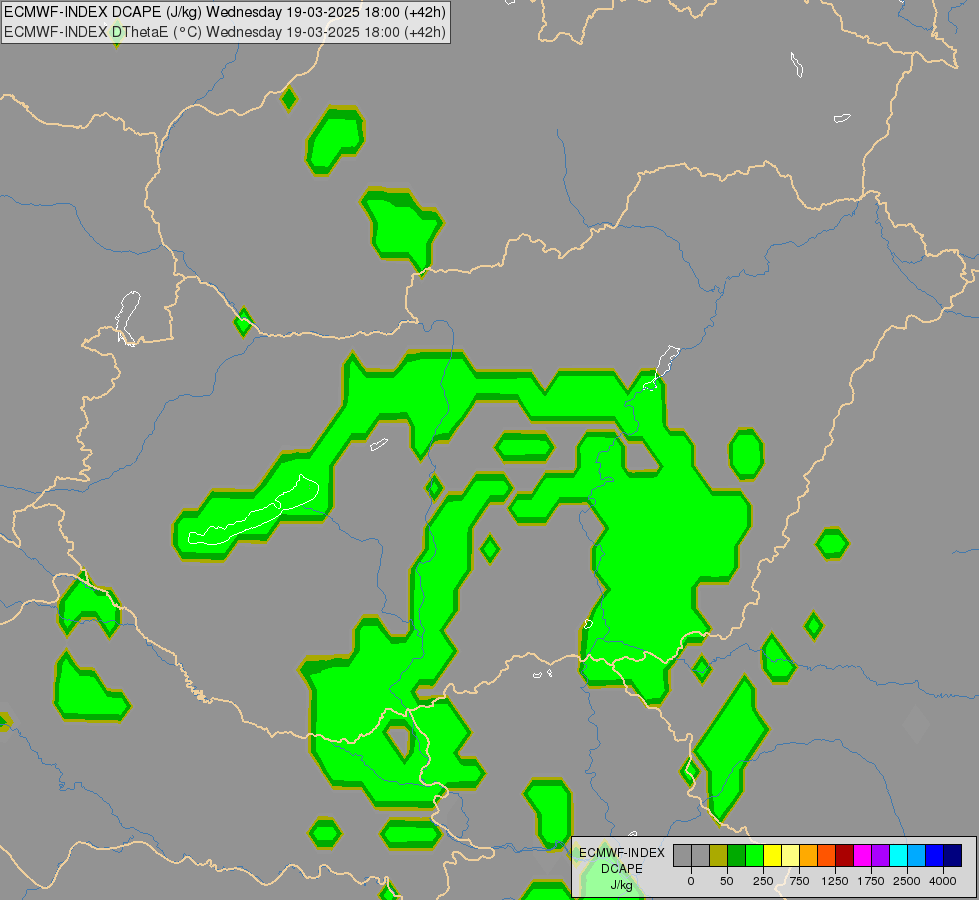The image size is (979, 900).
Task: Click the ECMWF-INDEX DThetaE title line
Action: [x=225, y=32]
